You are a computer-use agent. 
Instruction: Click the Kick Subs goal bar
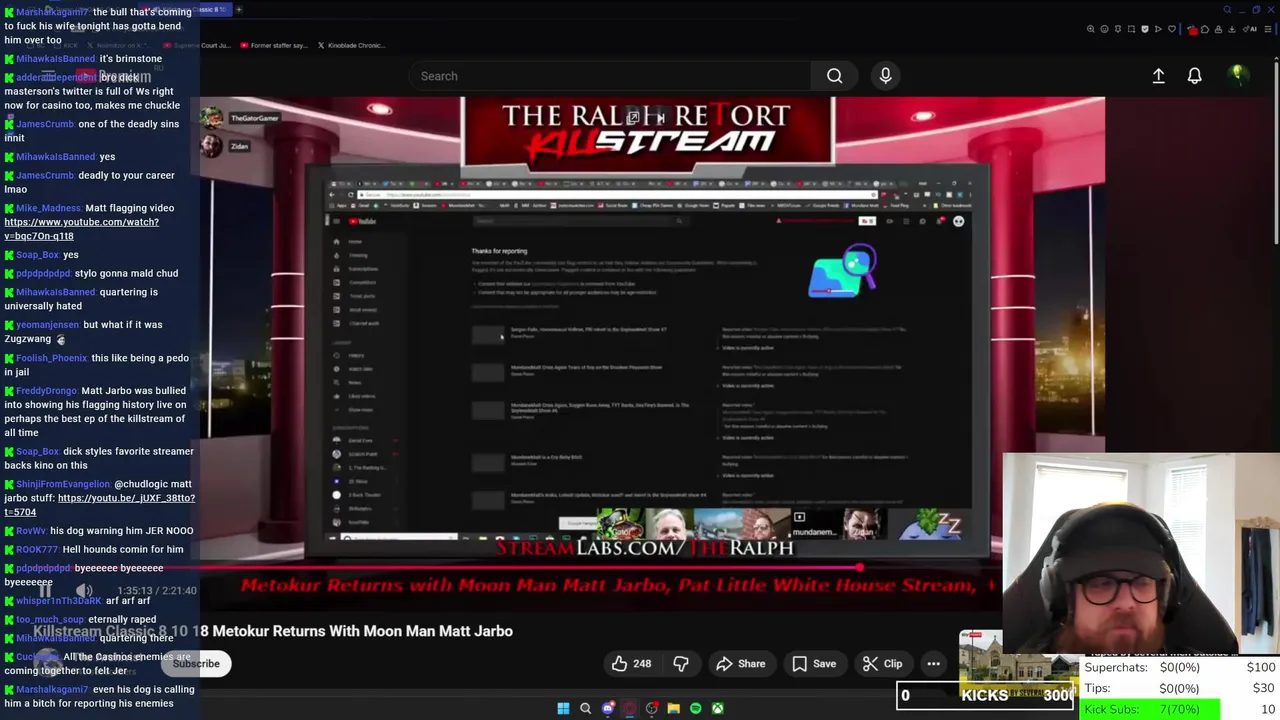[1180, 709]
